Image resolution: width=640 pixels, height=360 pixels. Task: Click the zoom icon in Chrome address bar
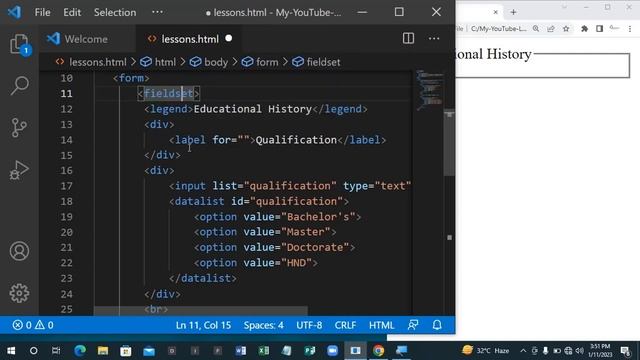tap(536, 29)
